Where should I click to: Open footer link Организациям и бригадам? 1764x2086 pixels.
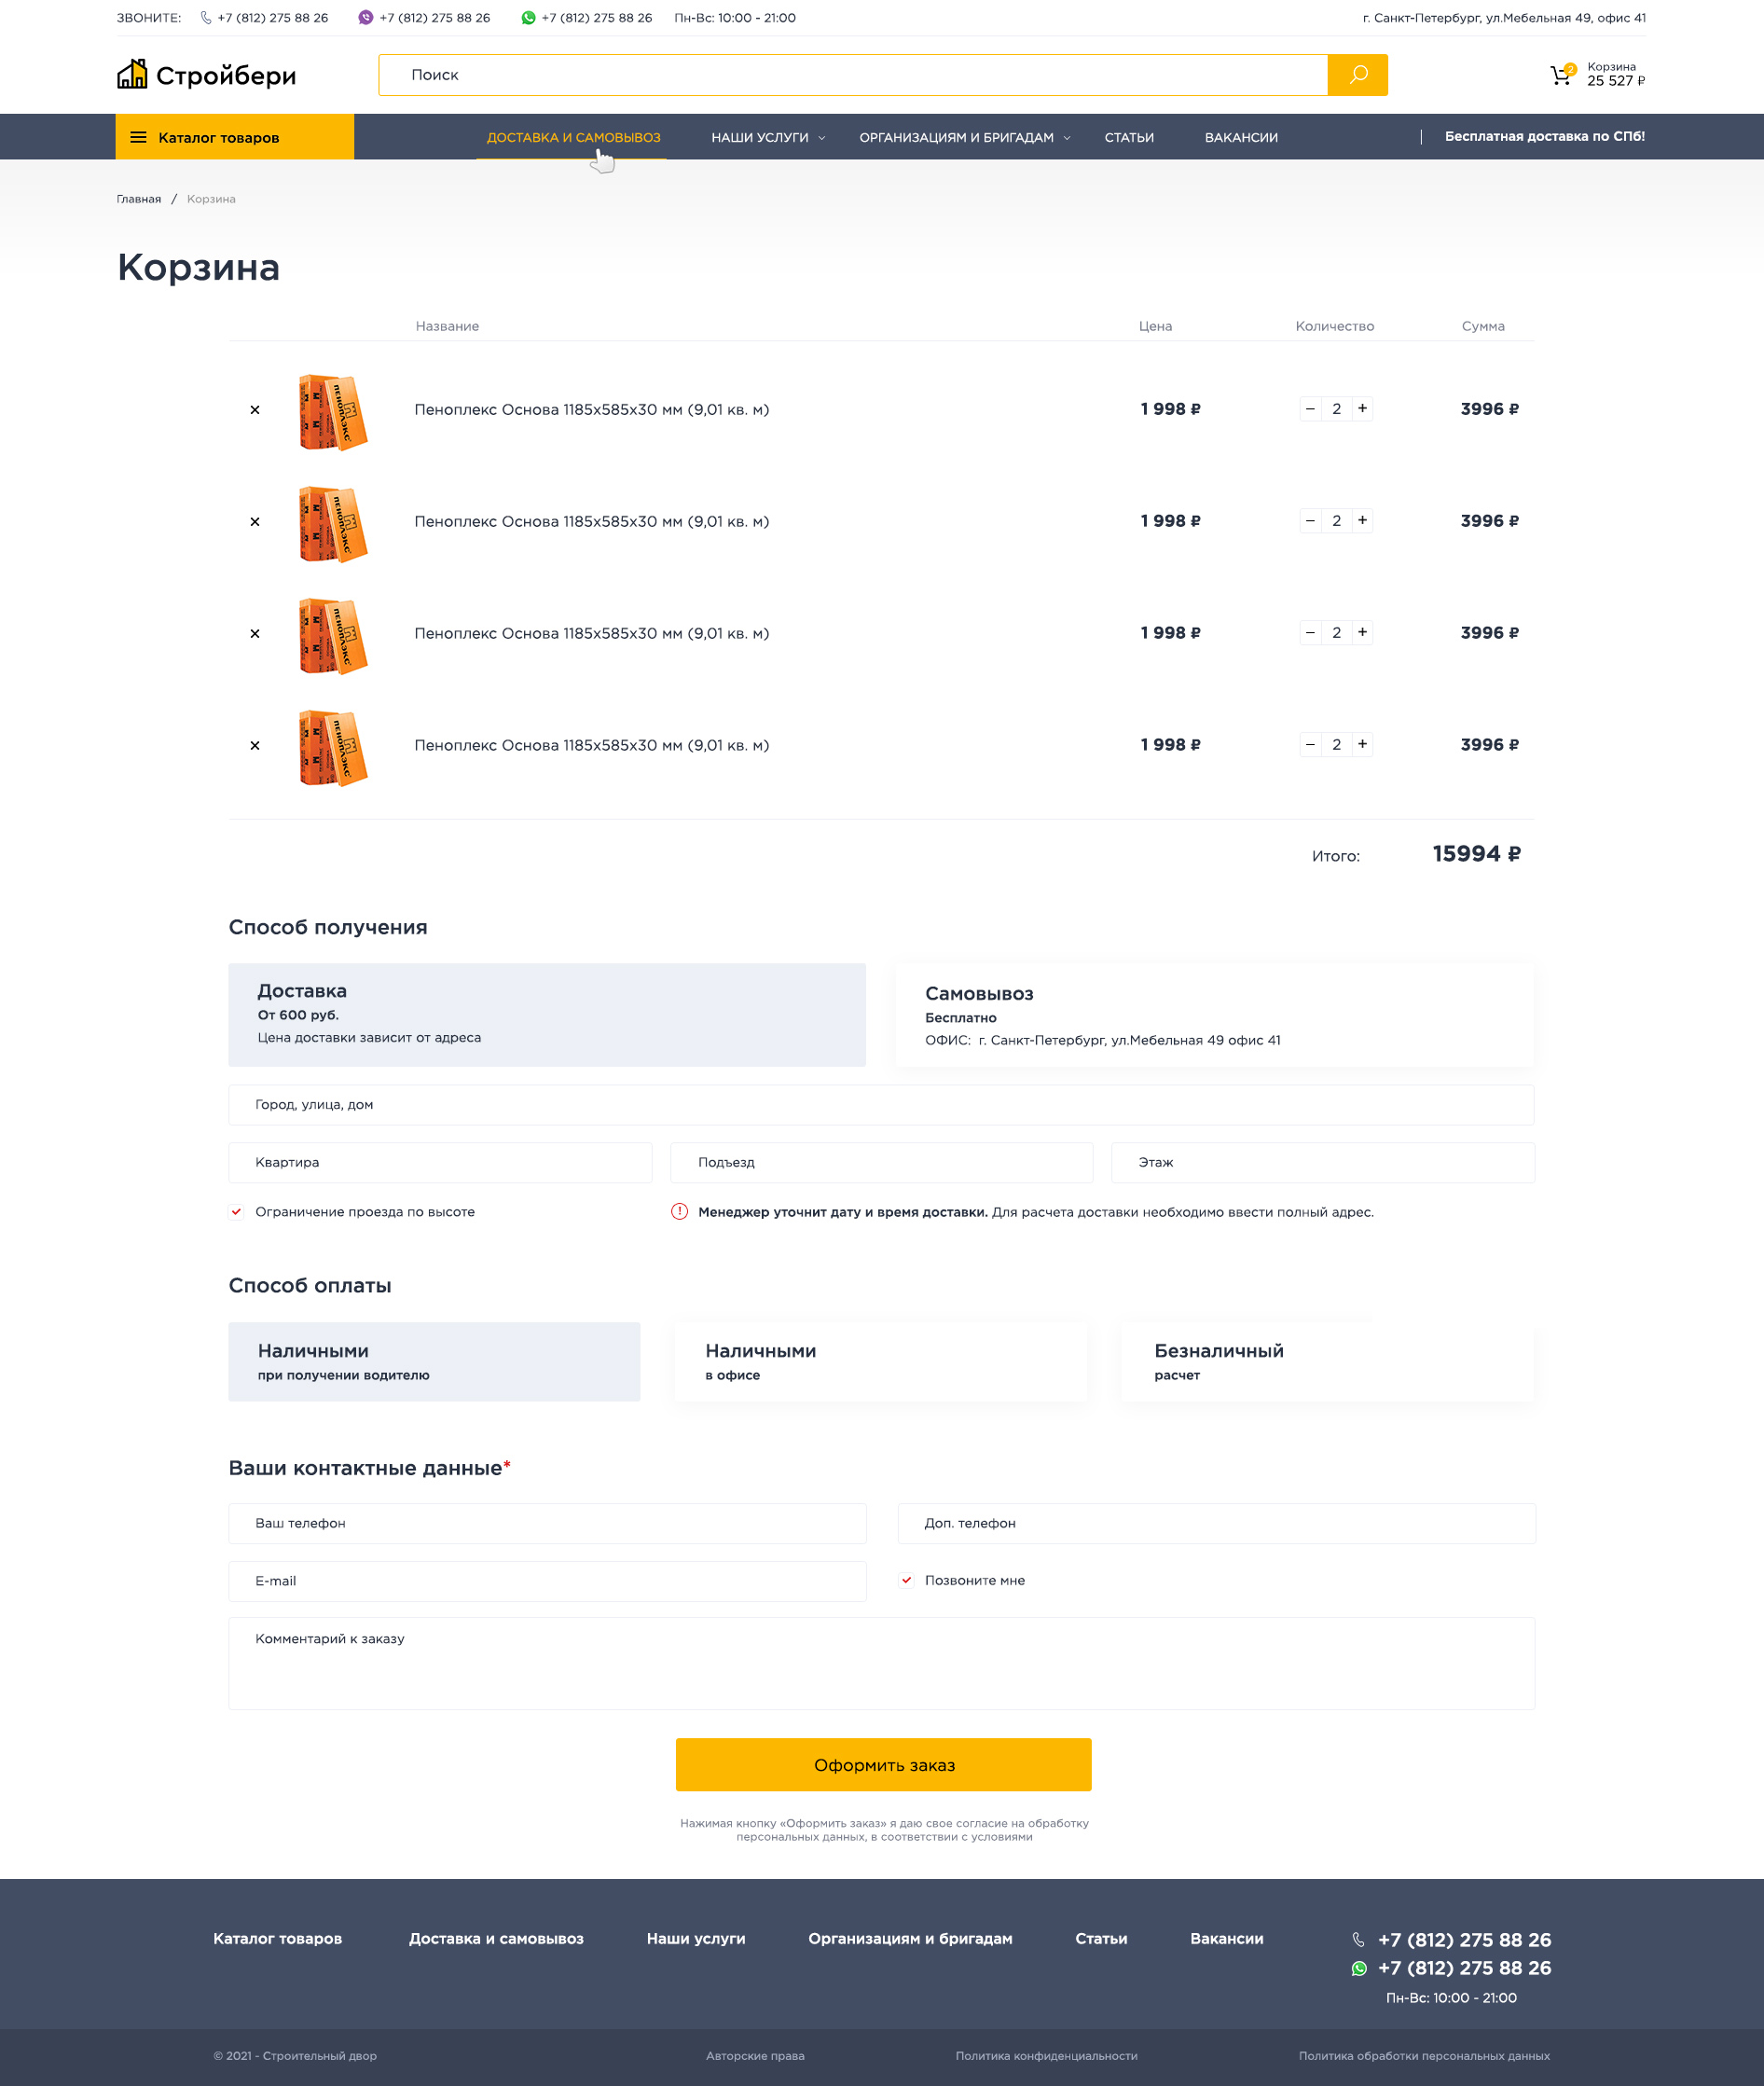tap(910, 1939)
